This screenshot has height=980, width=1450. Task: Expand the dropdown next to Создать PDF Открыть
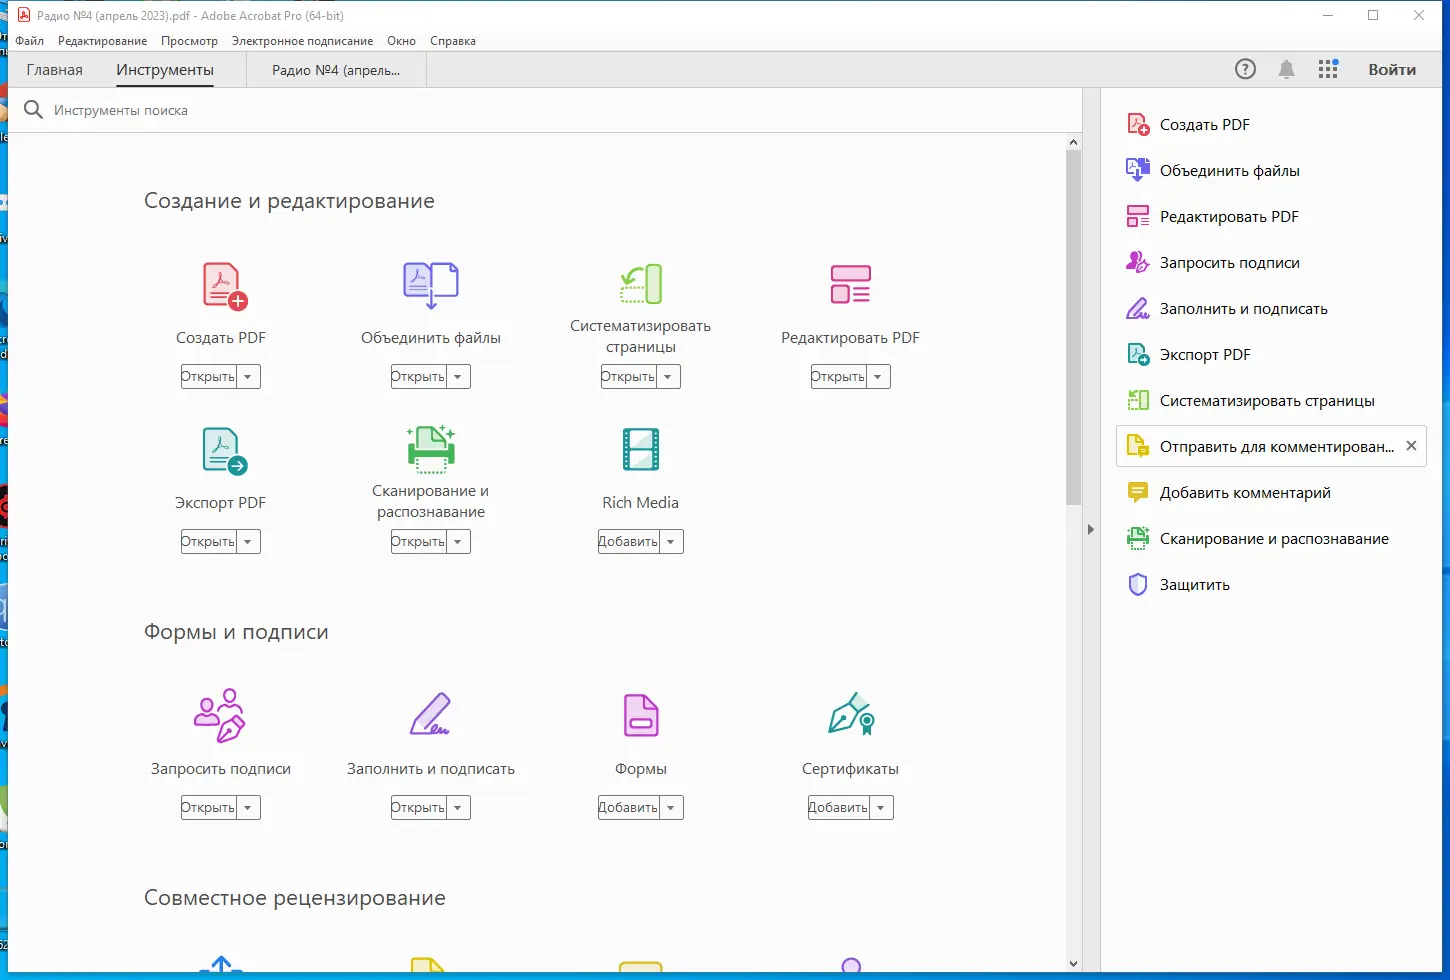(x=248, y=376)
